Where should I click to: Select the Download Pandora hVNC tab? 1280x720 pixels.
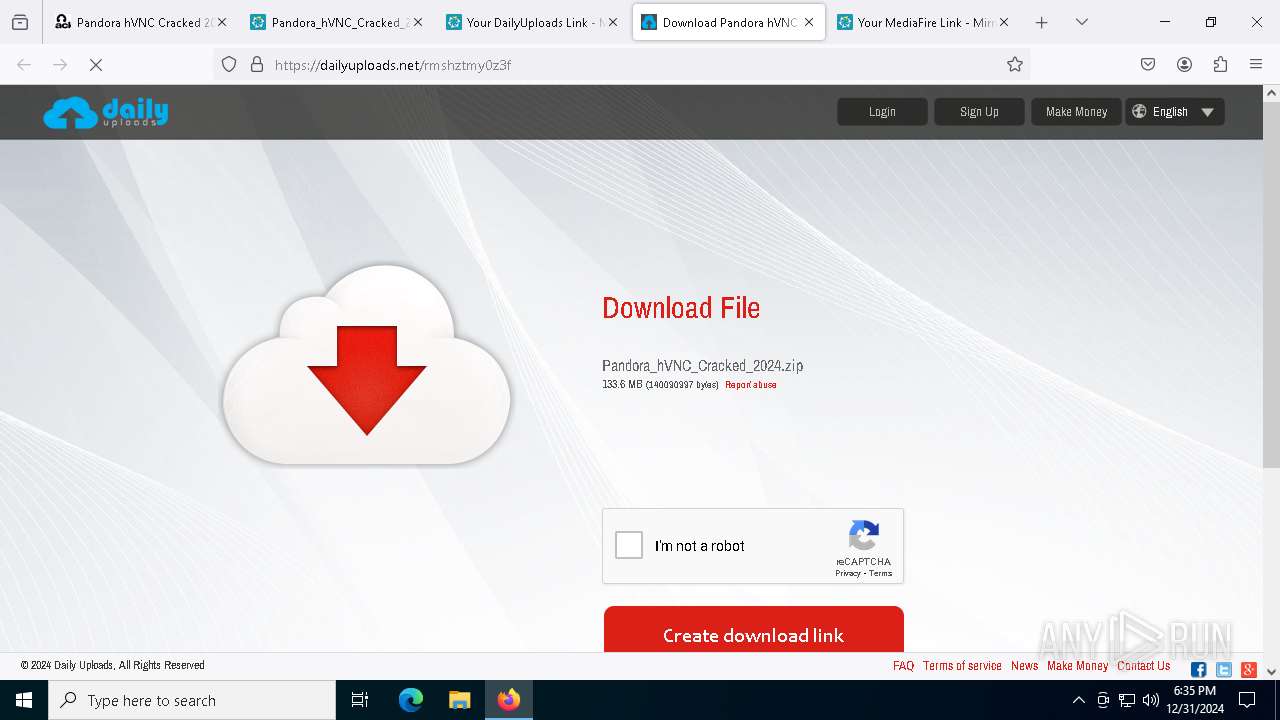[728, 22]
